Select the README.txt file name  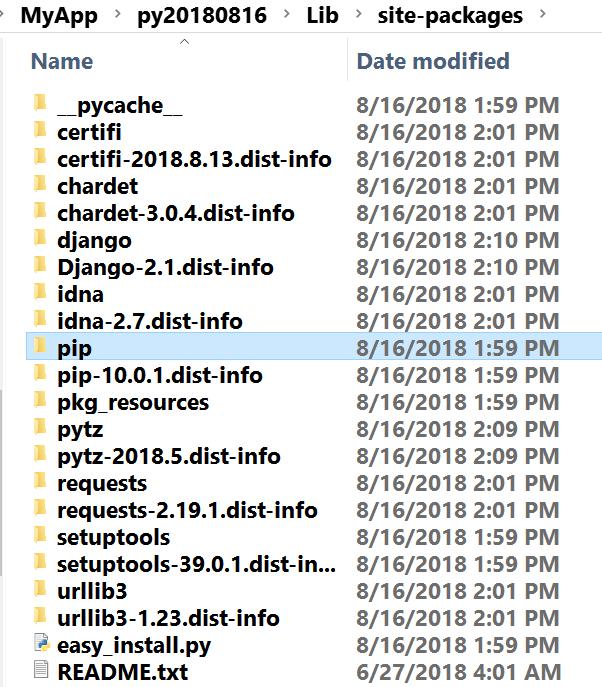(123, 673)
